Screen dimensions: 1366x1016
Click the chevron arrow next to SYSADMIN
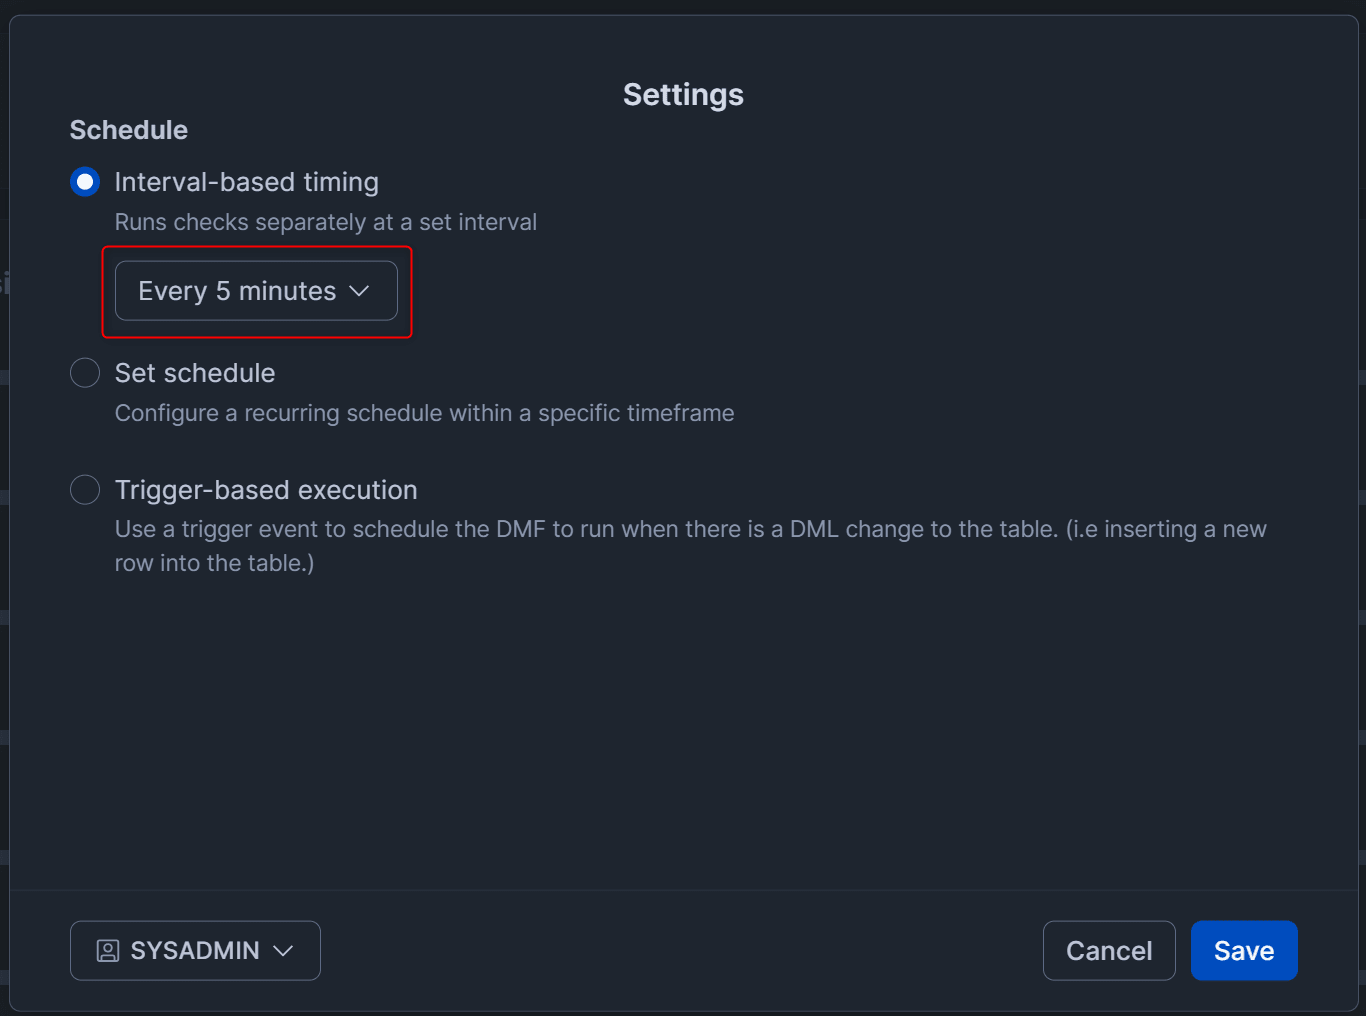284,951
